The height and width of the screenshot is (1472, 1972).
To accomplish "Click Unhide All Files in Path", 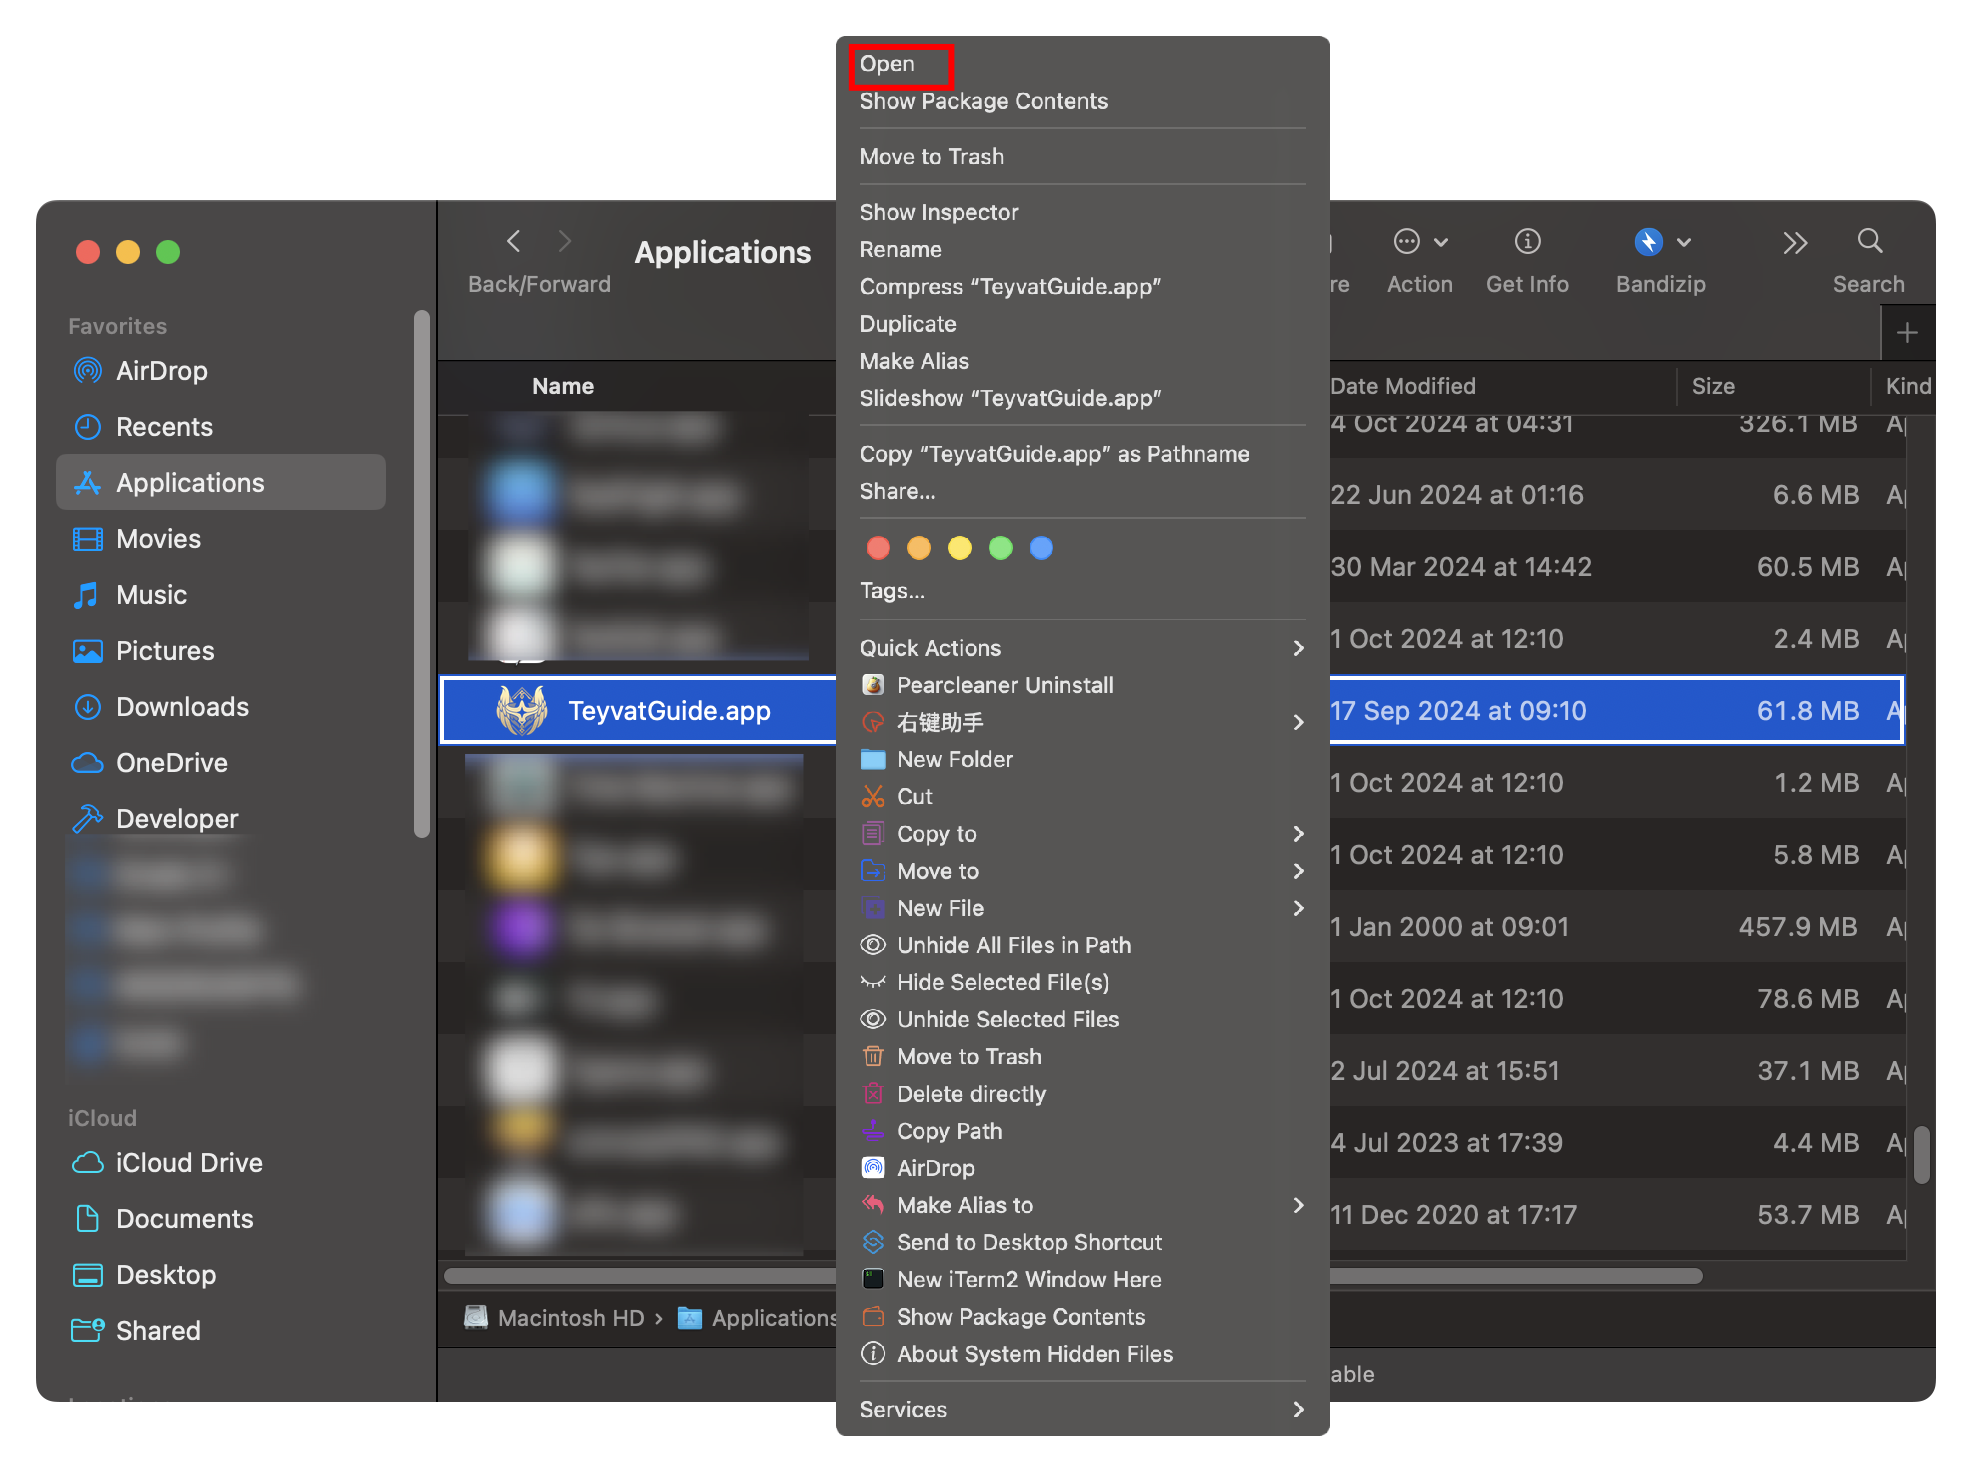I will (1013, 945).
